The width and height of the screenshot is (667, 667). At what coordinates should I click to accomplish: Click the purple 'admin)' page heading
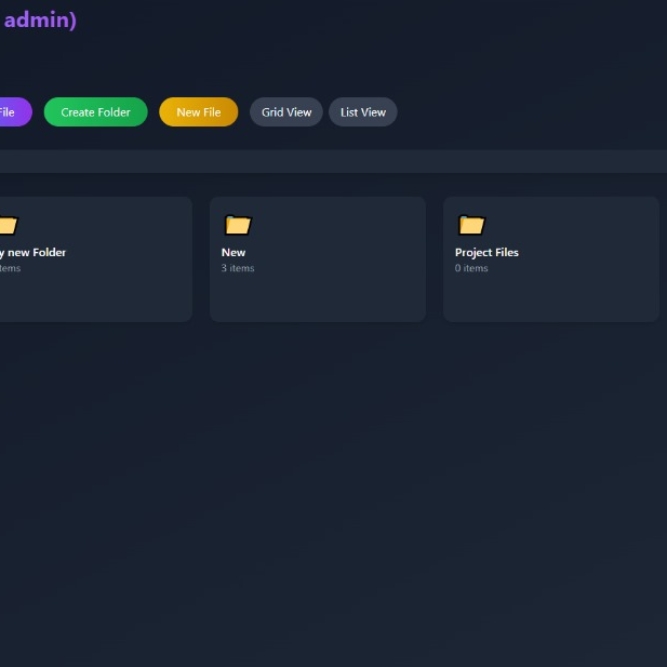click(x=38, y=20)
